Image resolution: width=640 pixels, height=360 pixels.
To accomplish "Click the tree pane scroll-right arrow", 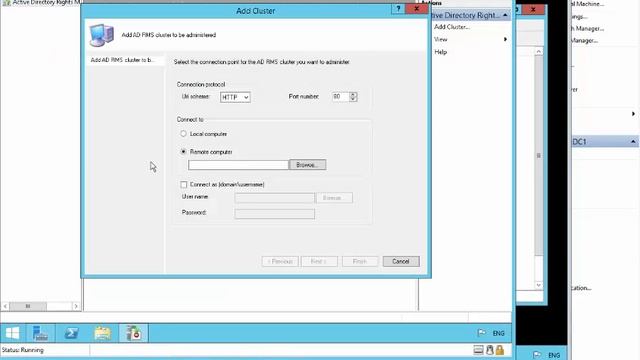I will (76, 306).
